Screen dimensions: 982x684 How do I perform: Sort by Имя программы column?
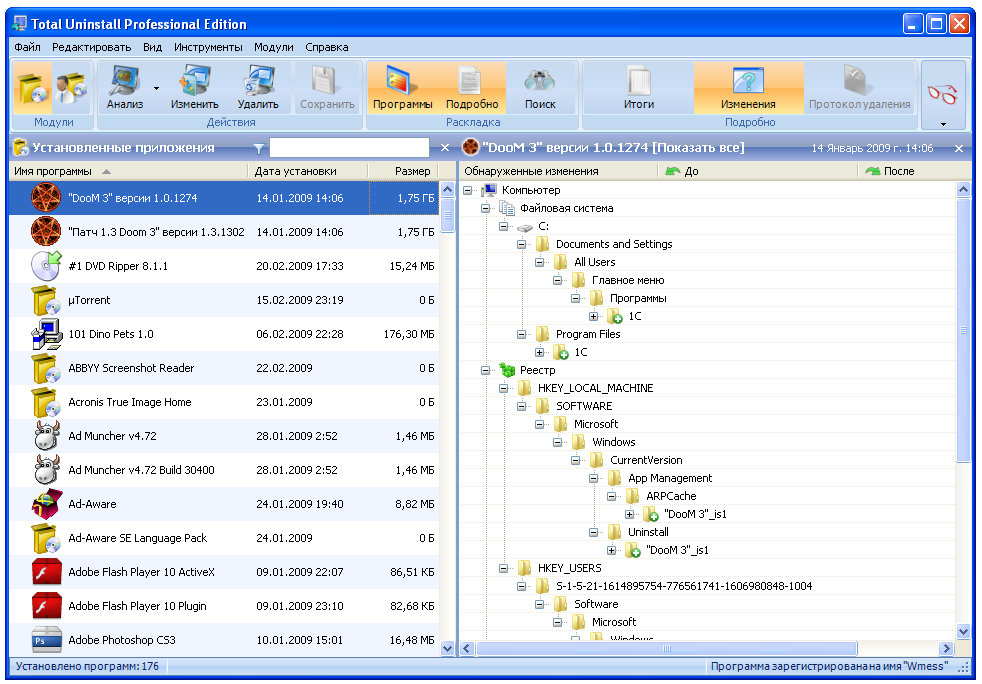pyautogui.click(x=128, y=171)
